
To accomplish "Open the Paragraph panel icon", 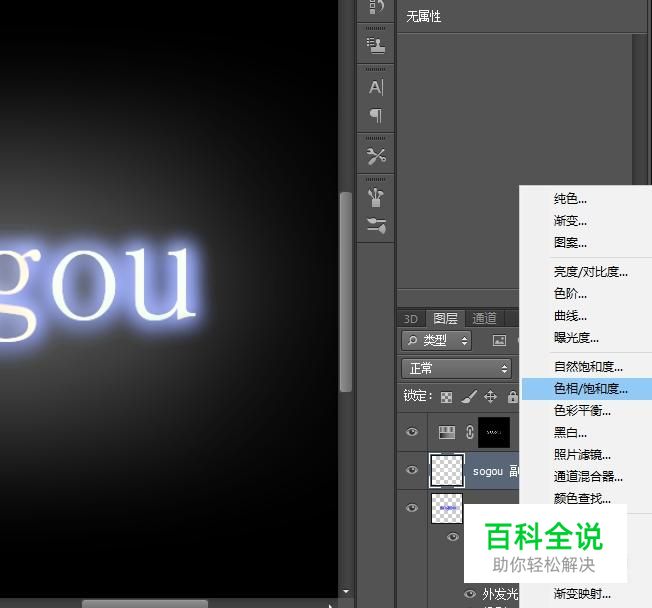I will click(376, 116).
